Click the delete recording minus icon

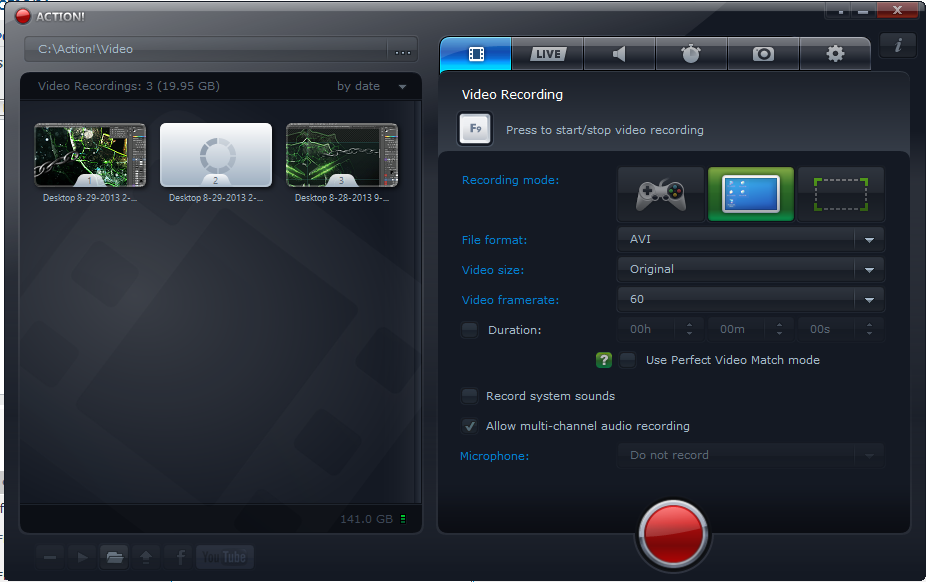(50, 557)
